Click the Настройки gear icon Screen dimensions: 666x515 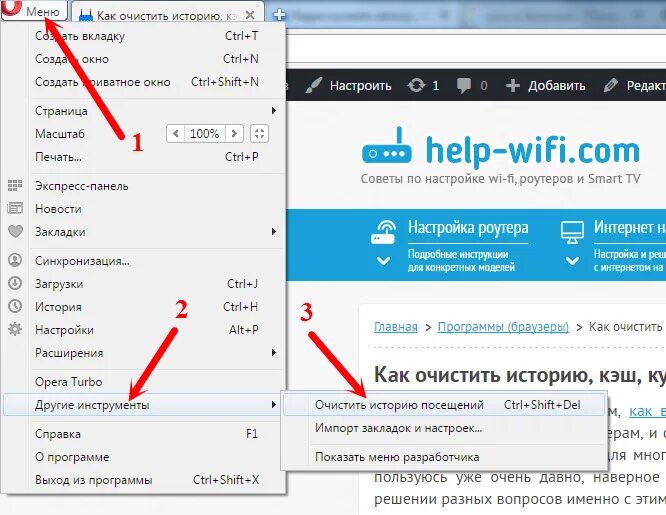15,329
